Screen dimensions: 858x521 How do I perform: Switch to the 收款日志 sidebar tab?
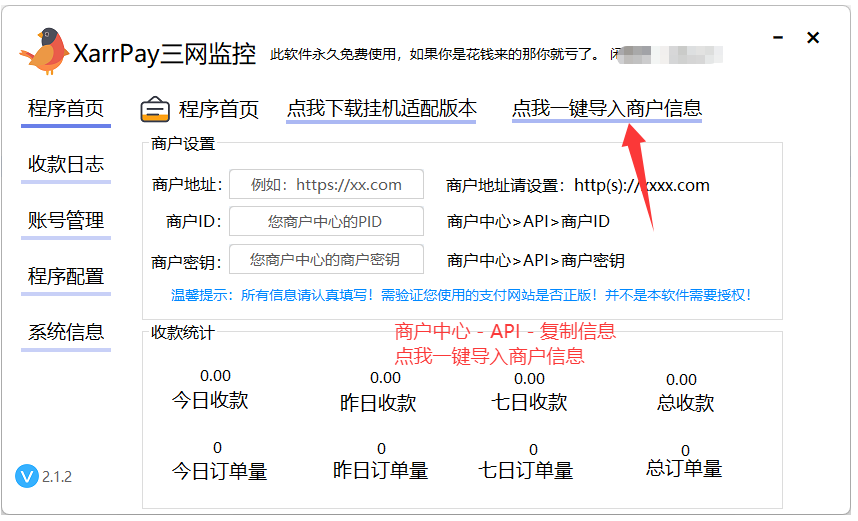coord(66,165)
